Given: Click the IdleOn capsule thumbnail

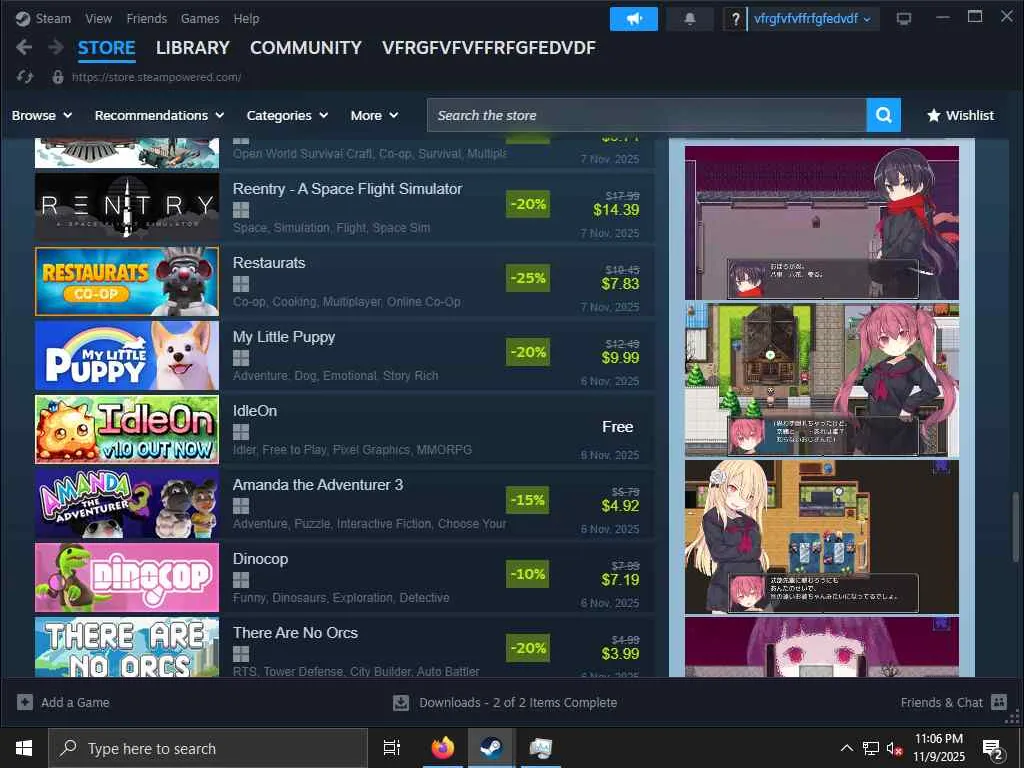Looking at the screenshot, I should pos(127,429).
